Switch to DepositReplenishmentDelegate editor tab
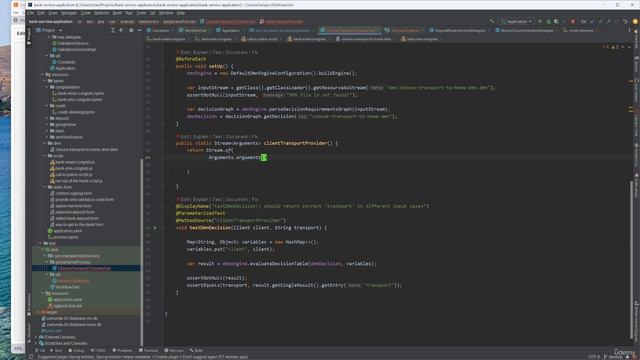 point(459,31)
